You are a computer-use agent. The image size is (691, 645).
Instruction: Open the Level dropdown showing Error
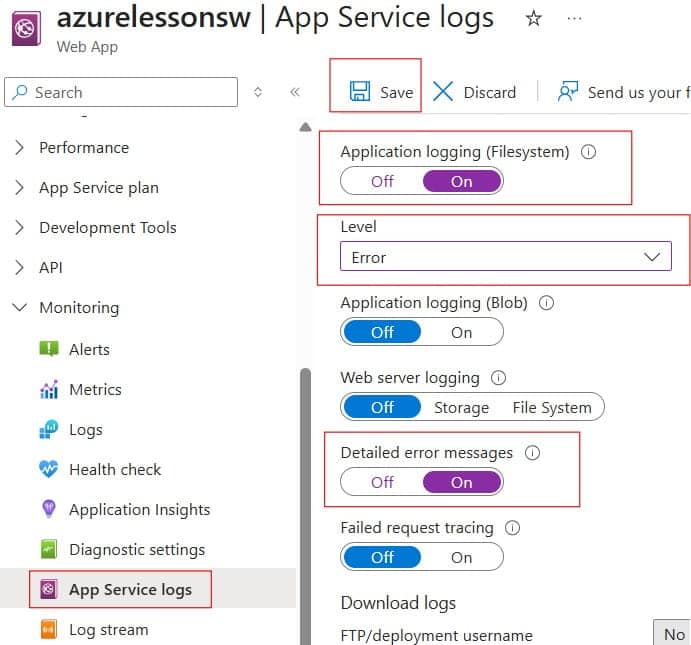point(505,256)
